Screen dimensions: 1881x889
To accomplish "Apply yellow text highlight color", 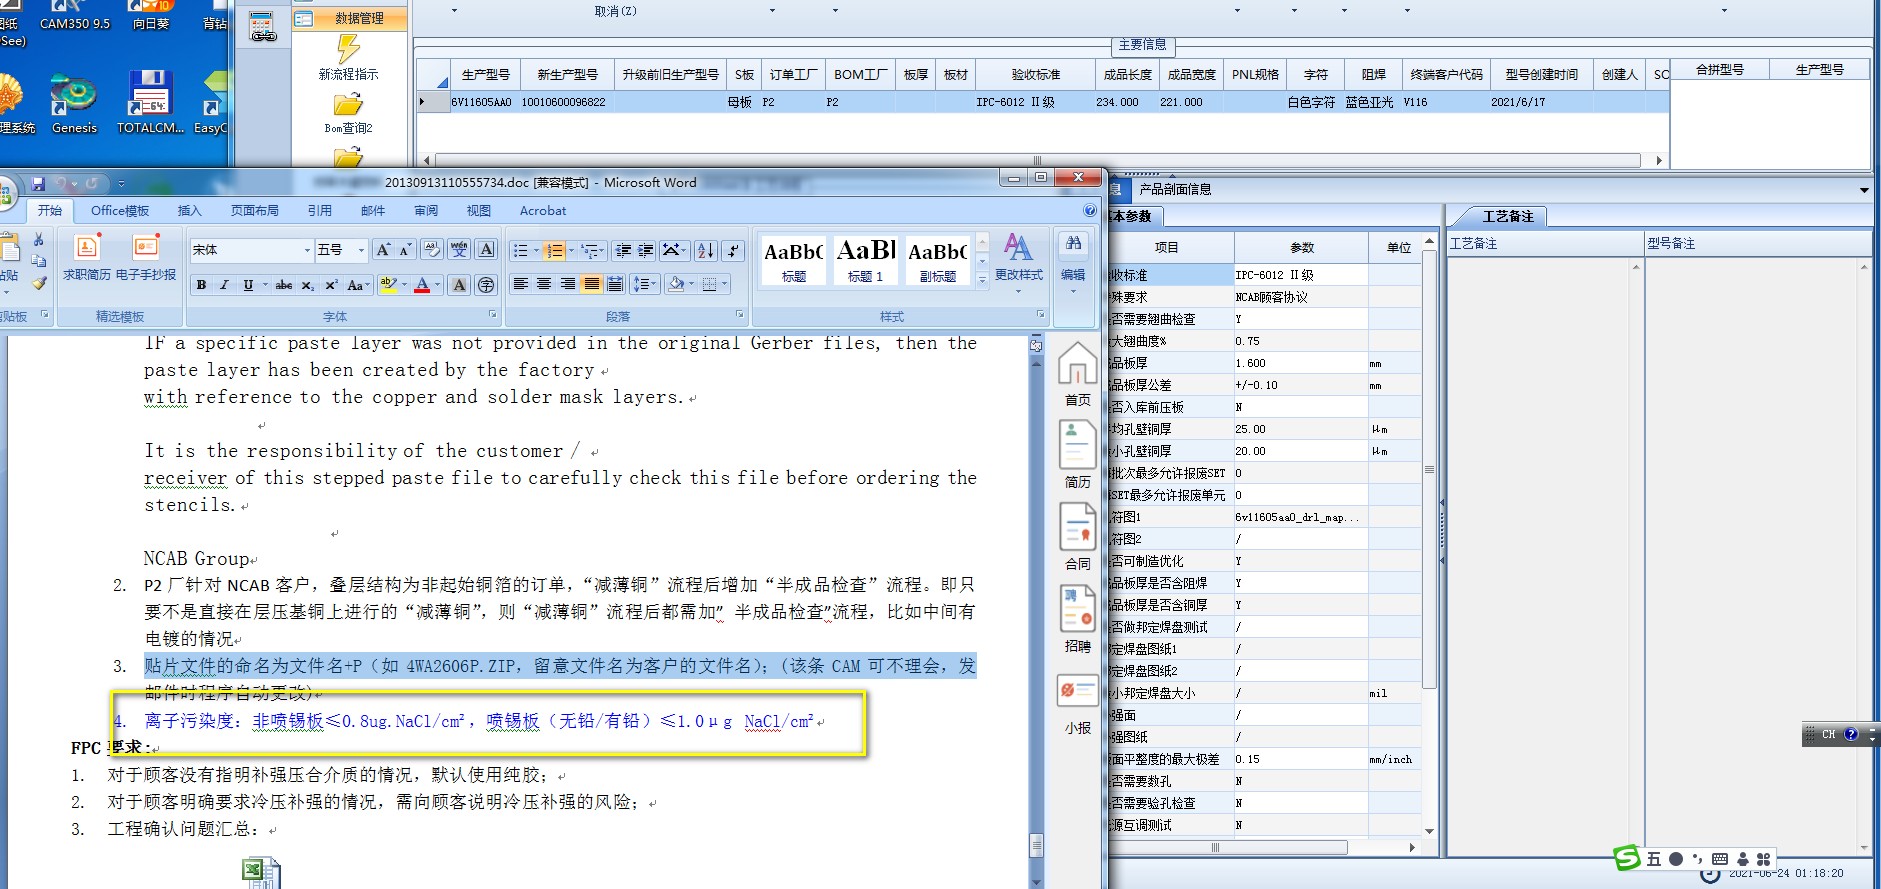I will click(389, 285).
